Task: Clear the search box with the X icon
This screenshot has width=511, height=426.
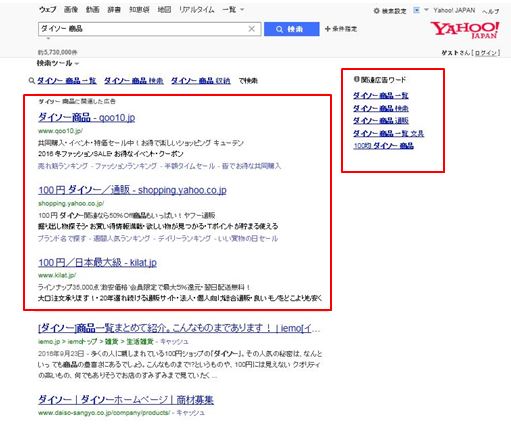Action: [252, 29]
